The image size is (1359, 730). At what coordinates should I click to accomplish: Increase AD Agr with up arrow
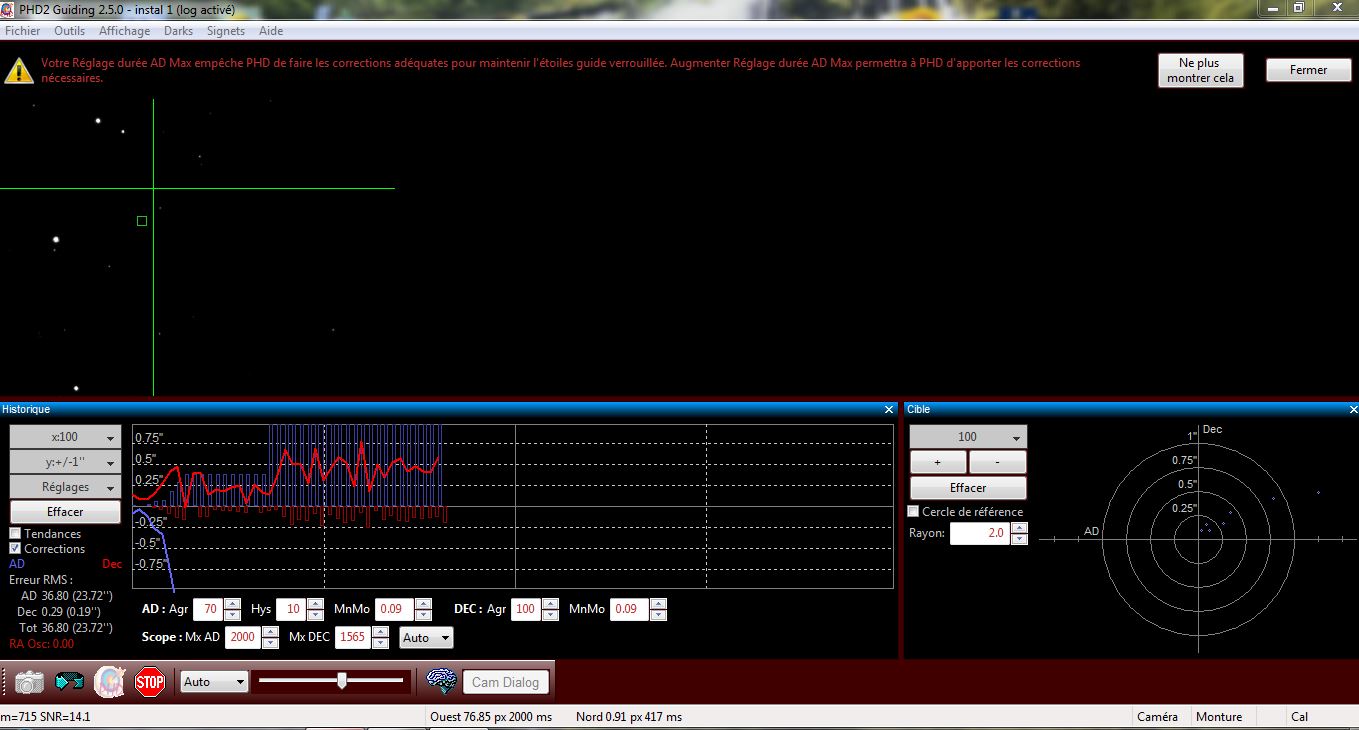click(232, 604)
